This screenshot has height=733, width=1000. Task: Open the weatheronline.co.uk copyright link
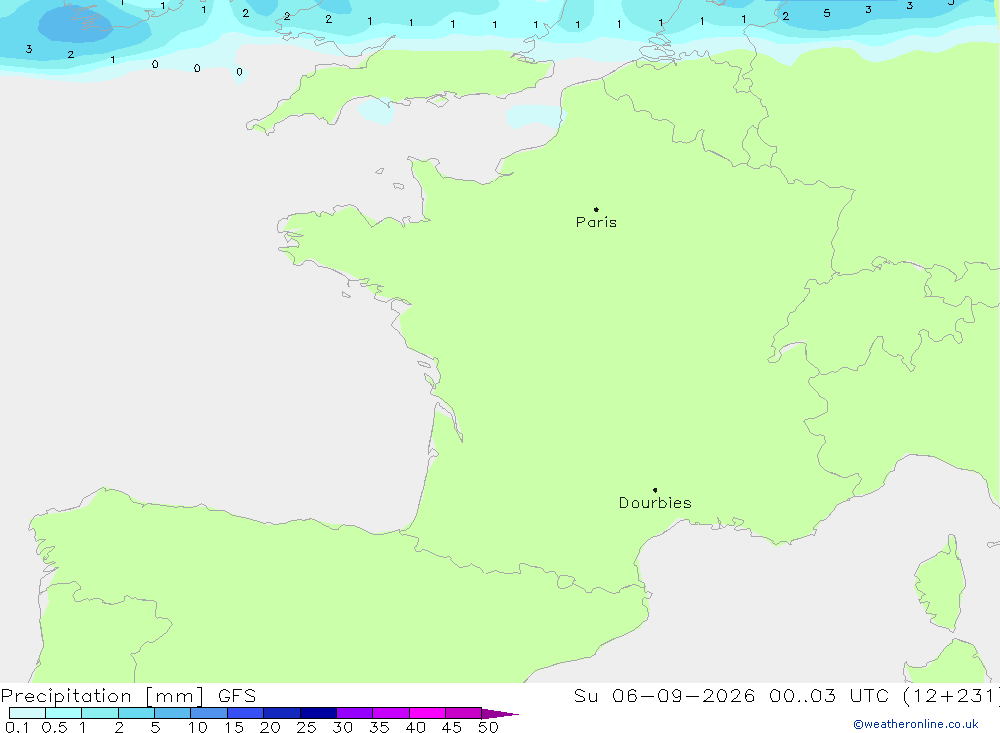coord(916,724)
